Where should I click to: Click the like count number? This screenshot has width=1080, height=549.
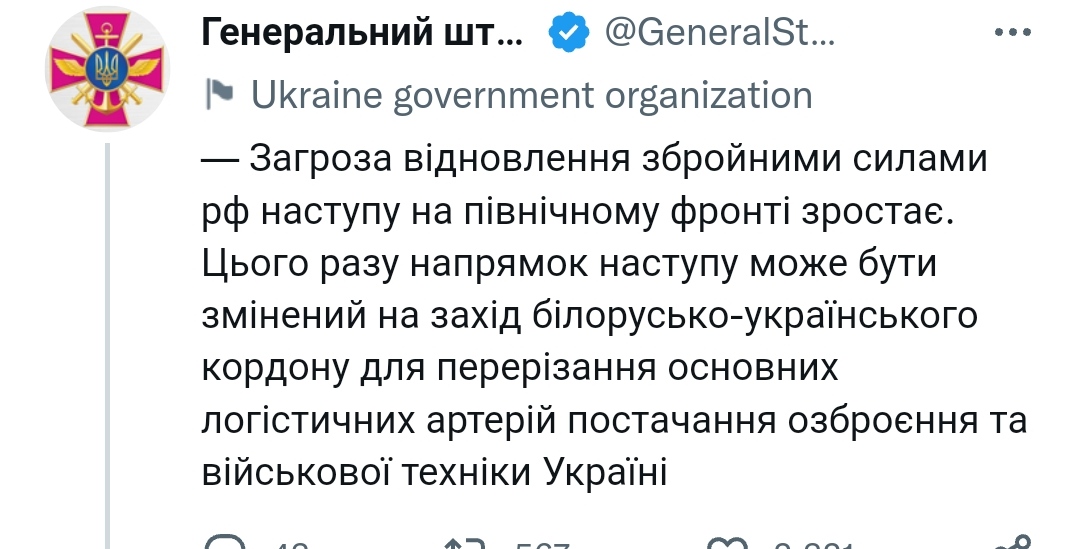click(x=815, y=545)
